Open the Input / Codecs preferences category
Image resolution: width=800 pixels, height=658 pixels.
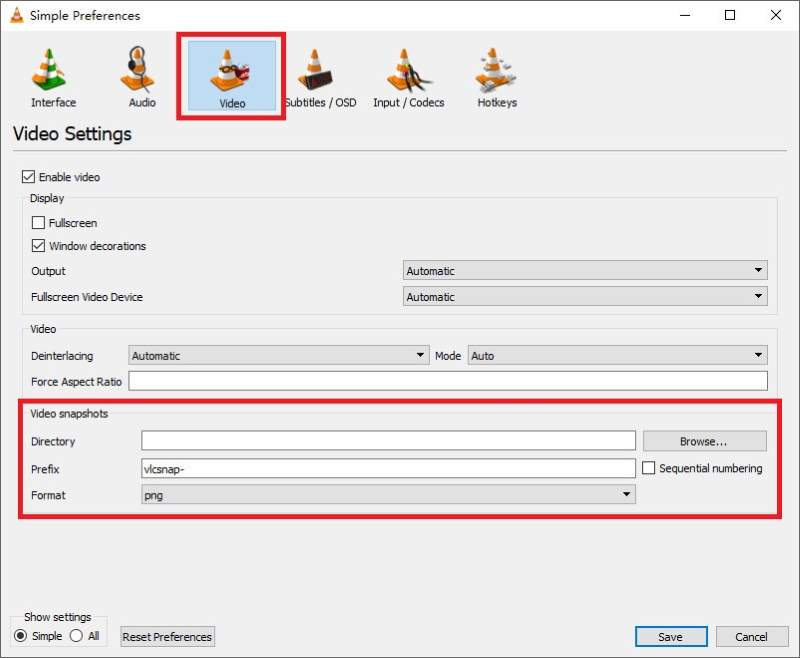click(408, 78)
